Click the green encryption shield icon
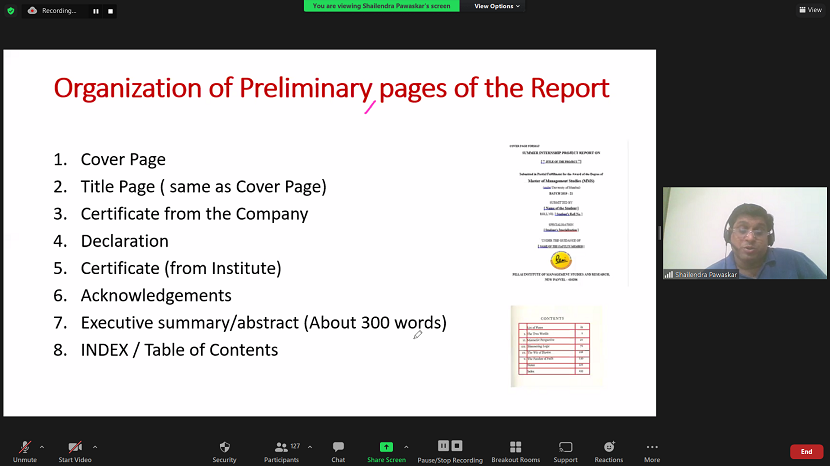The height and width of the screenshot is (466, 830). (x=11, y=10)
